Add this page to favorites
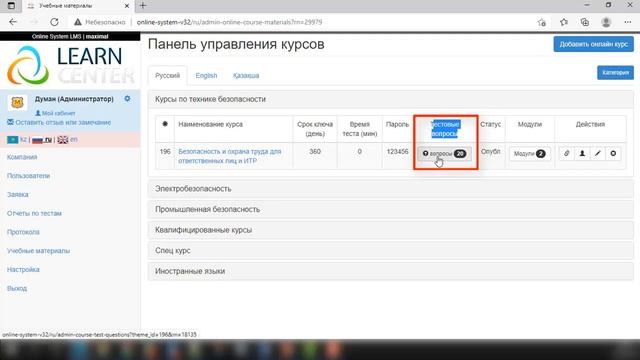The image size is (640, 360). (542, 22)
